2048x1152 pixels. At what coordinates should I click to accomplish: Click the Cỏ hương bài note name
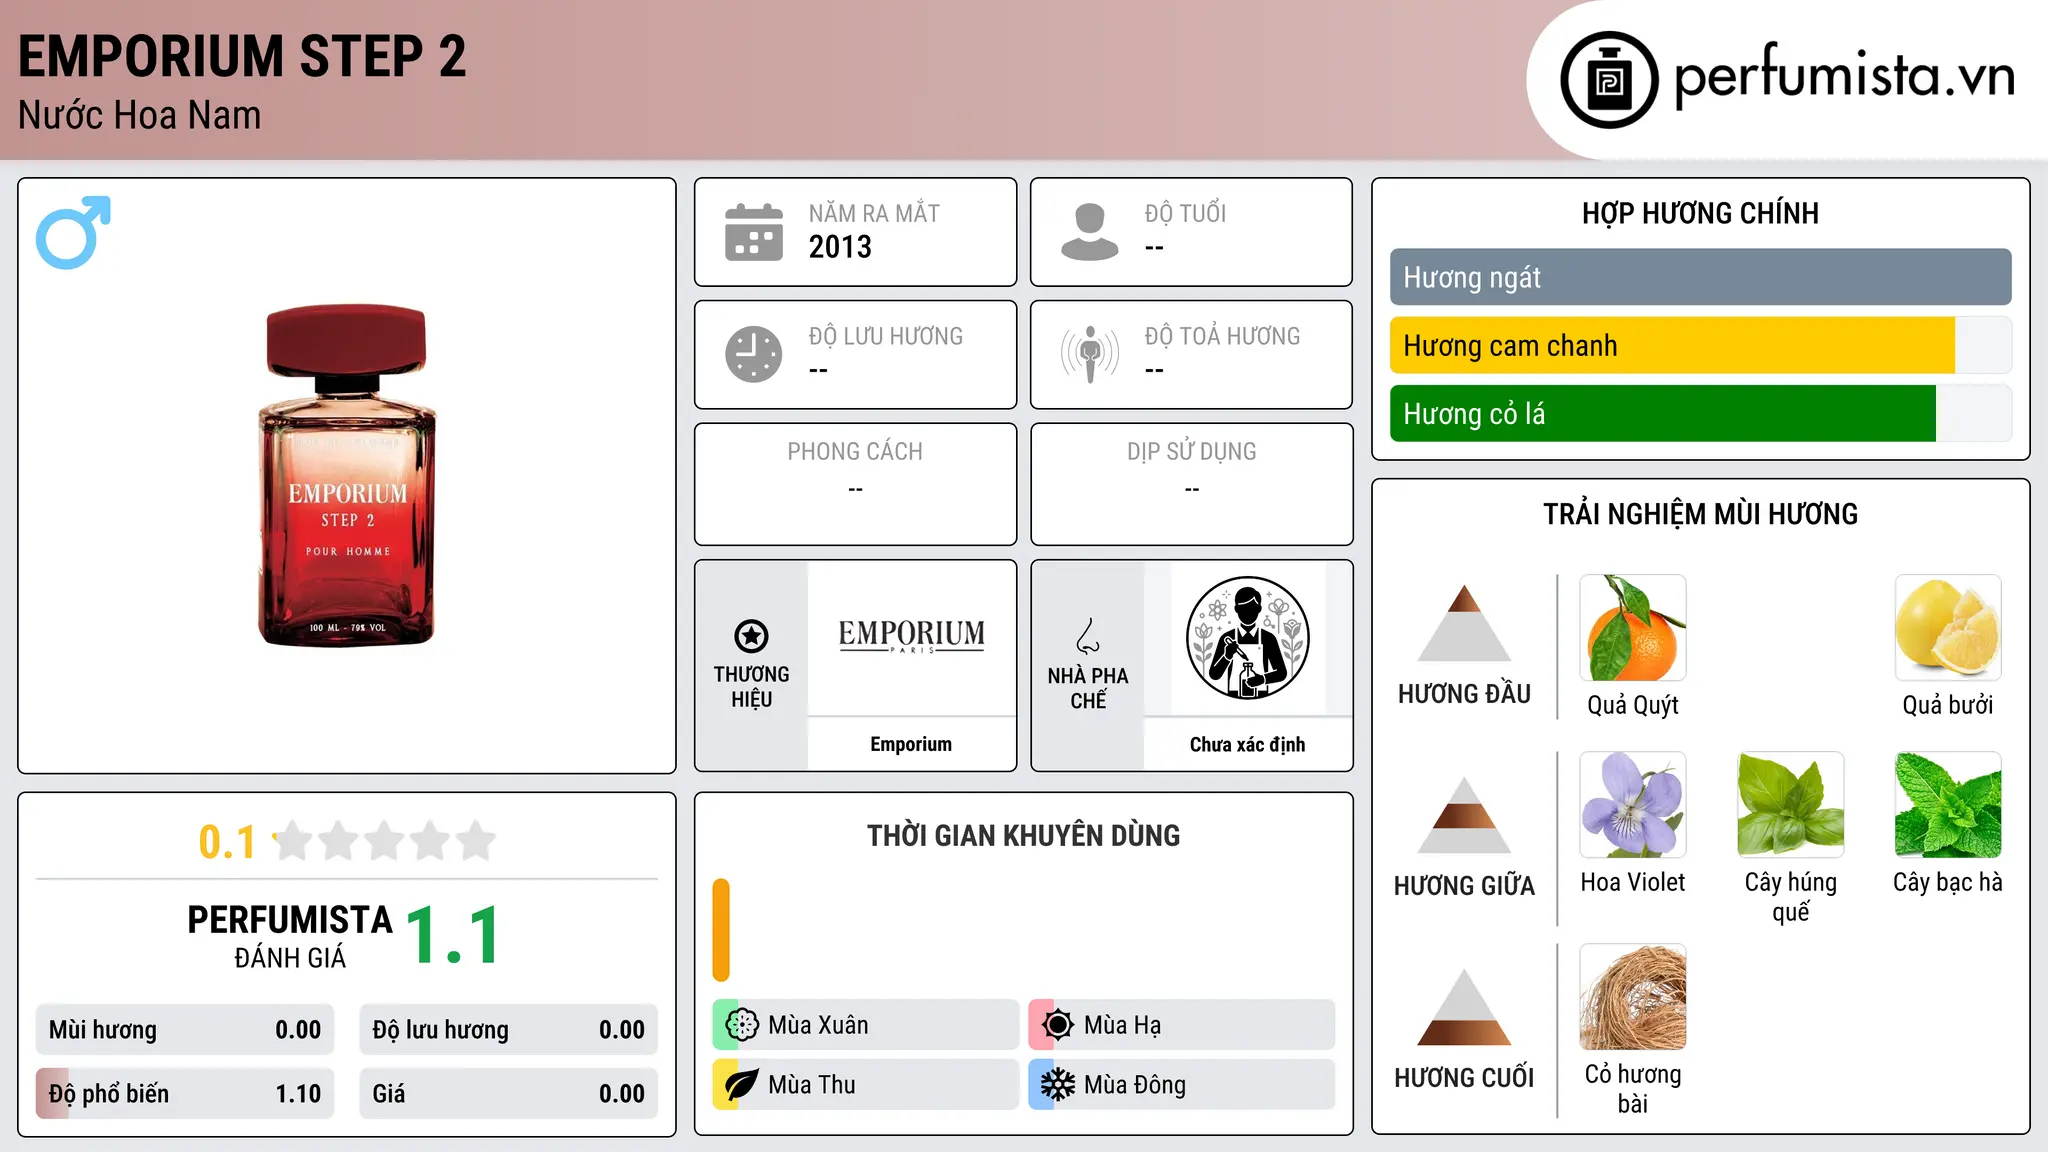(1633, 1089)
